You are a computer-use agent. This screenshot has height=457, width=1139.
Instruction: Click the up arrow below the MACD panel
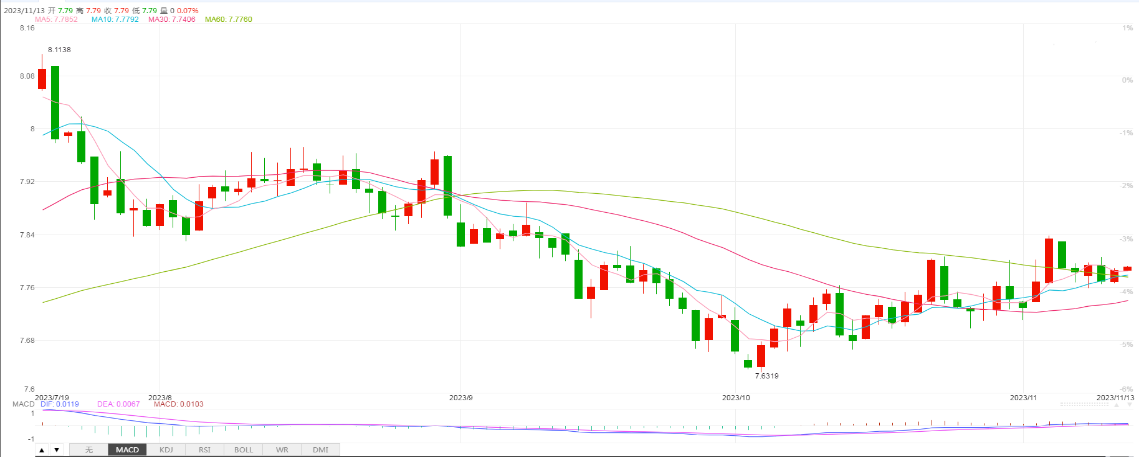pyautogui.click(x=42, y=451)
